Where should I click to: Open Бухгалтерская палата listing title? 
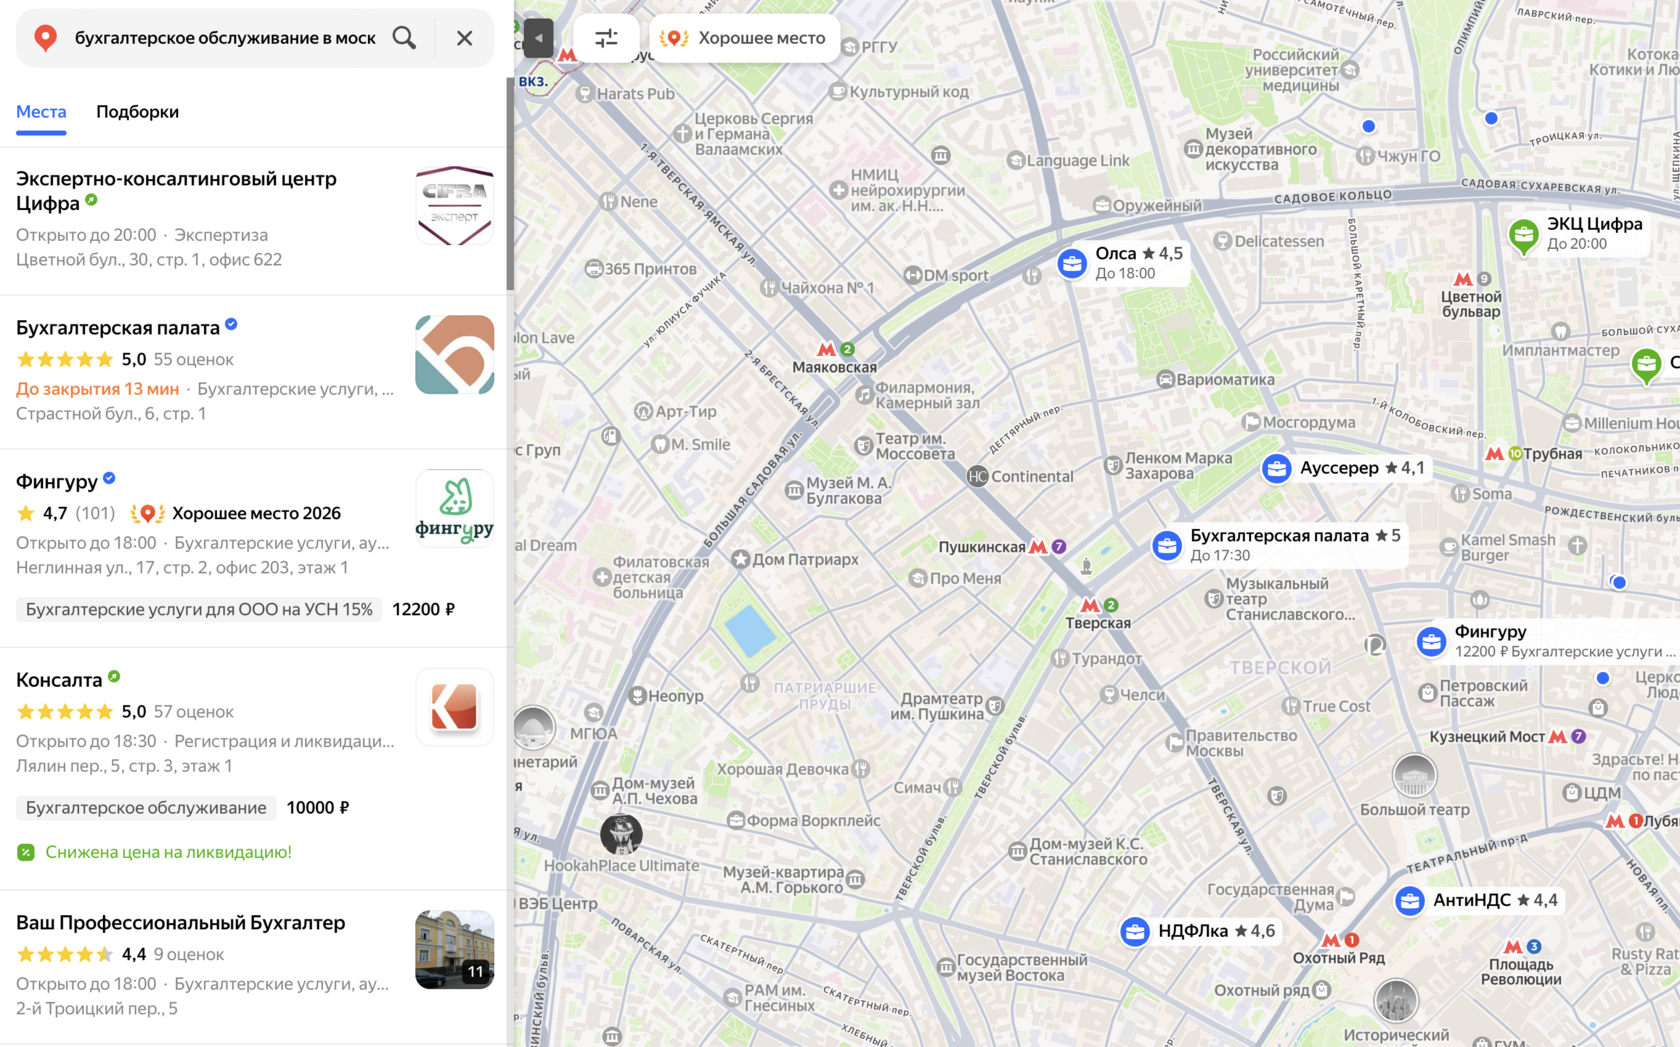[x=118, y=328]
